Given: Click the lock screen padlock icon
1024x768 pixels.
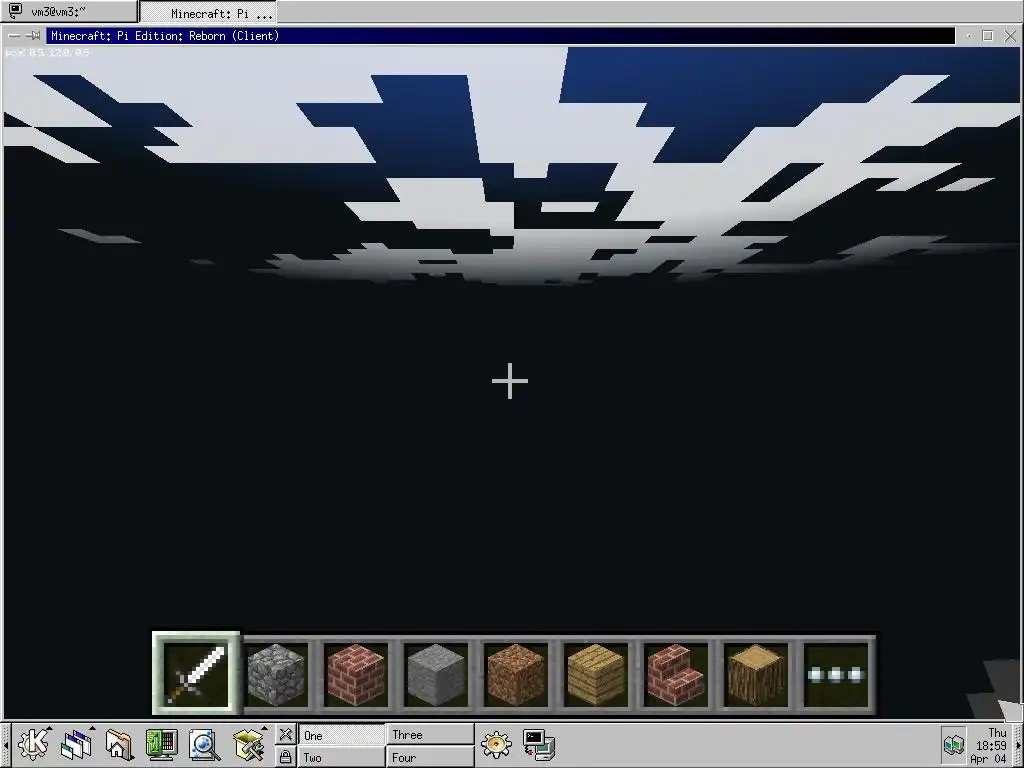Looking at the screenshot, I should 285,757.
